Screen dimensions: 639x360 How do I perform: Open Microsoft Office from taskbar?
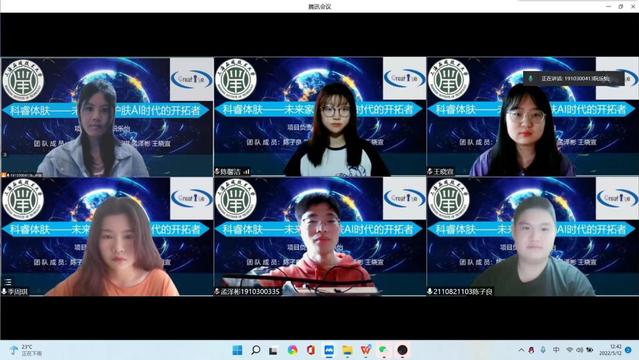point(311,350)
